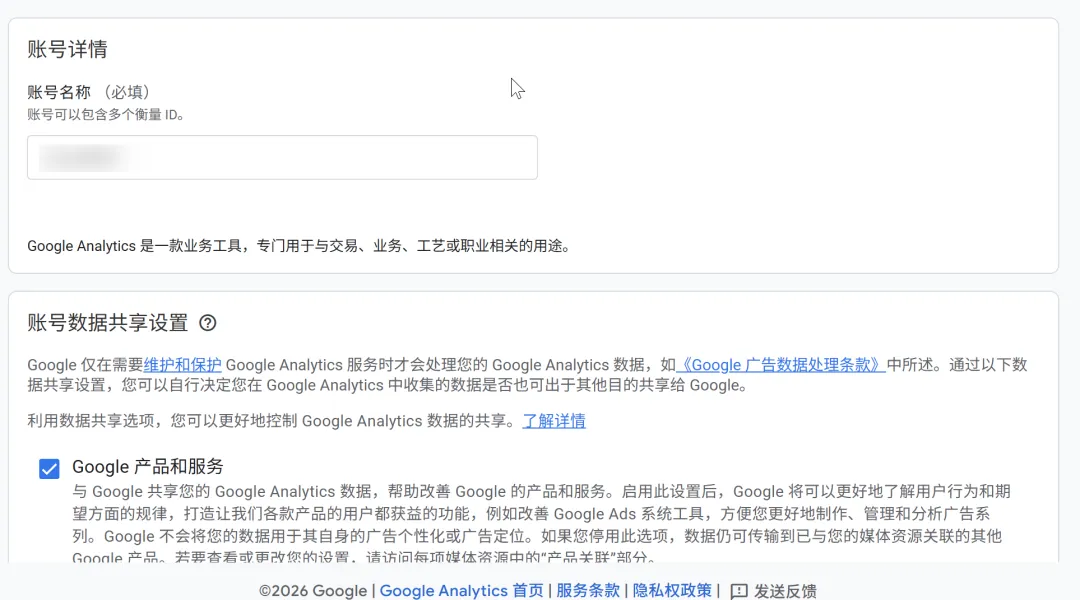The height and width of the screenshot is (600, 1080).
Task: Click the 账号名称 (必填) field label
Action: click(x=89, y=92)
